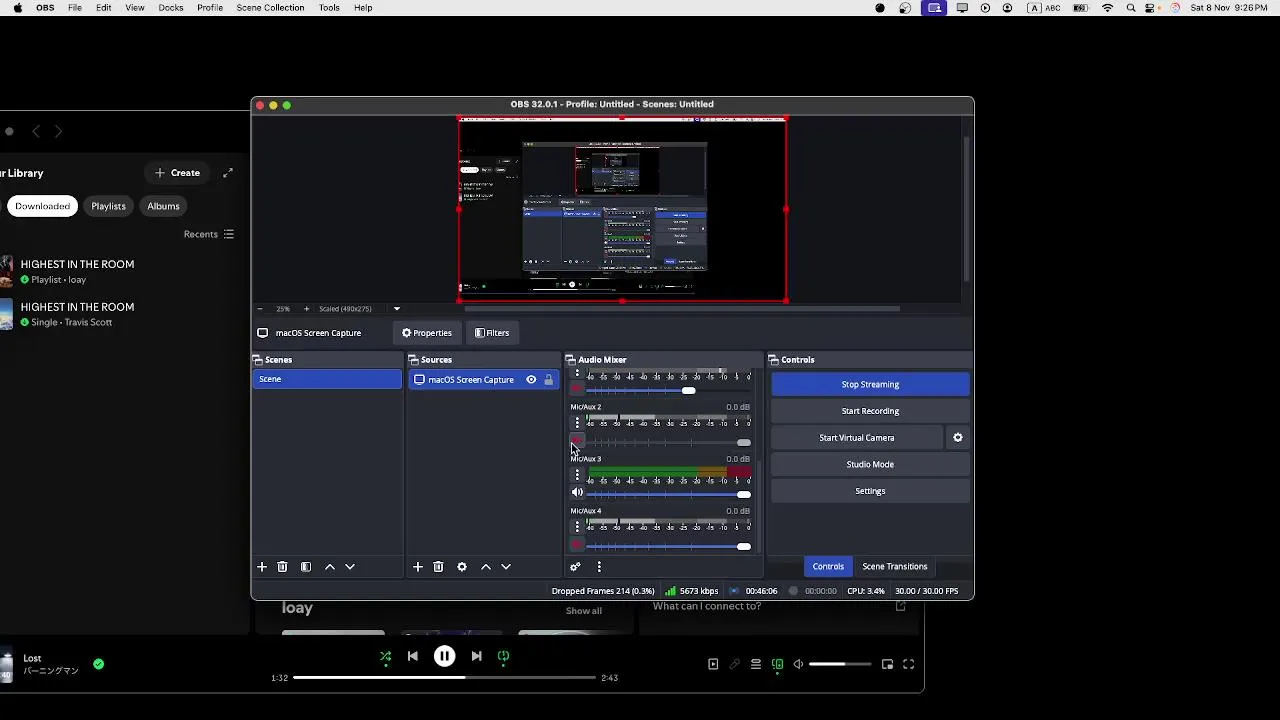The image size is (1280, 720).
Task: Open source Filters button
Action: (492, 333)
